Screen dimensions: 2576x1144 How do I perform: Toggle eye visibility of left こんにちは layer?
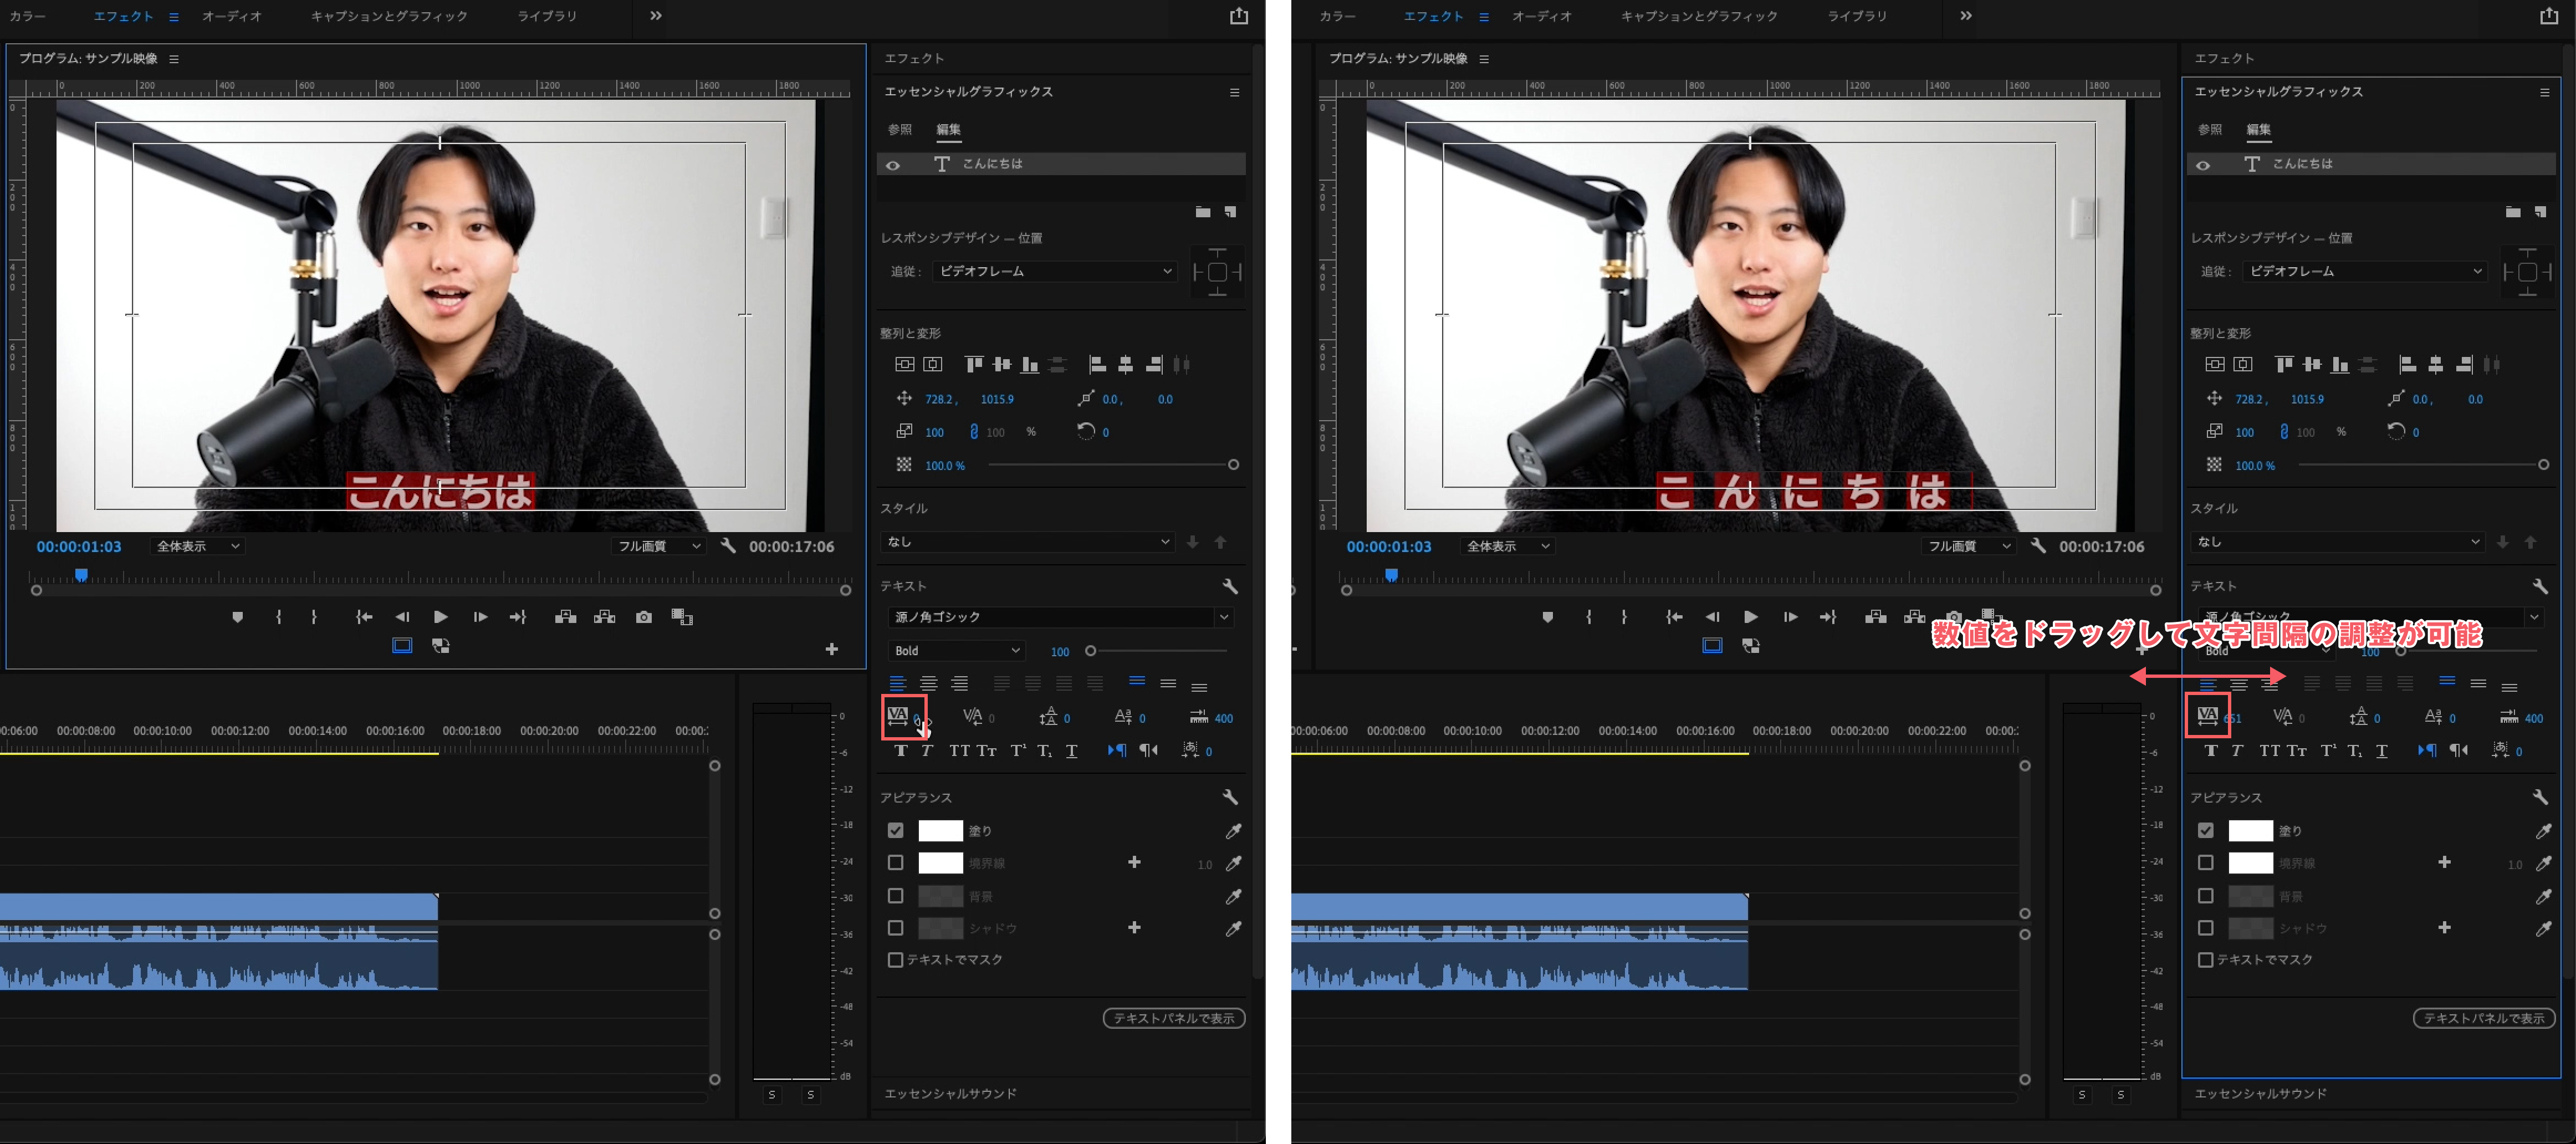point(893,165)
